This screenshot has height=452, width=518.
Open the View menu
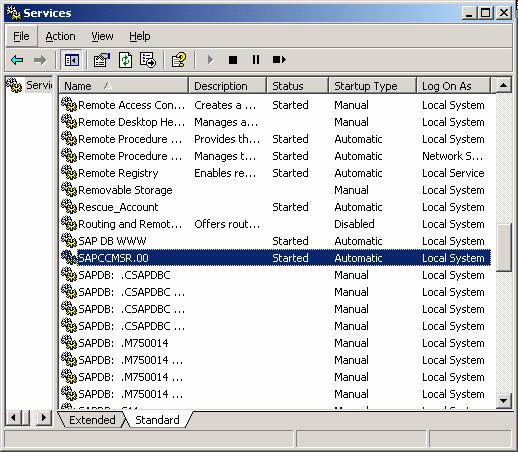102,36
